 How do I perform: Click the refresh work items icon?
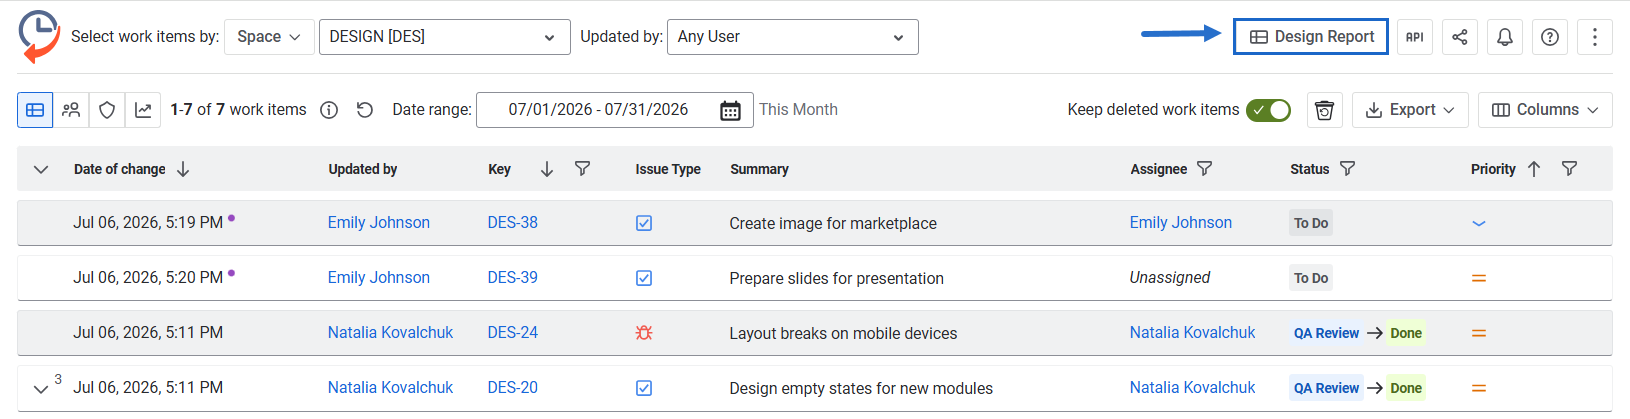click(x=365, y=110)
